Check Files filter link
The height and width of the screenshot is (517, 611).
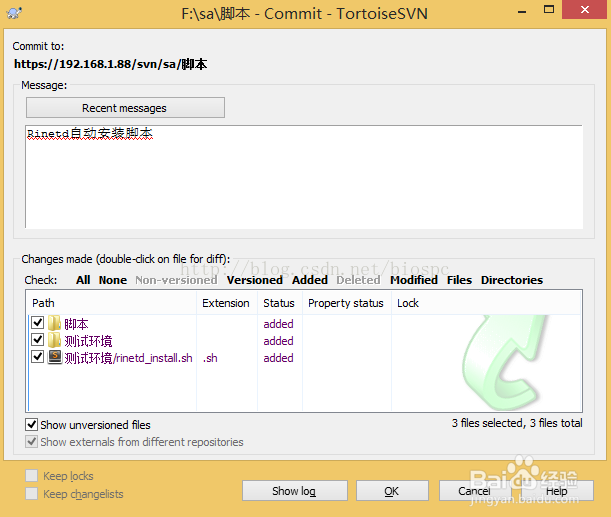[x=459, y=280]
